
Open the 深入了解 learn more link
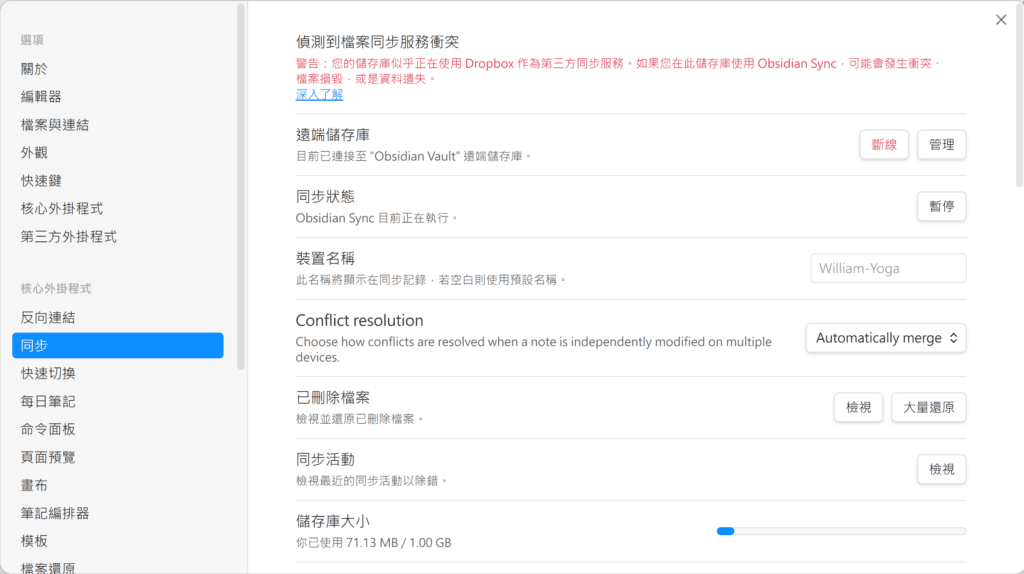coord(319,94)
